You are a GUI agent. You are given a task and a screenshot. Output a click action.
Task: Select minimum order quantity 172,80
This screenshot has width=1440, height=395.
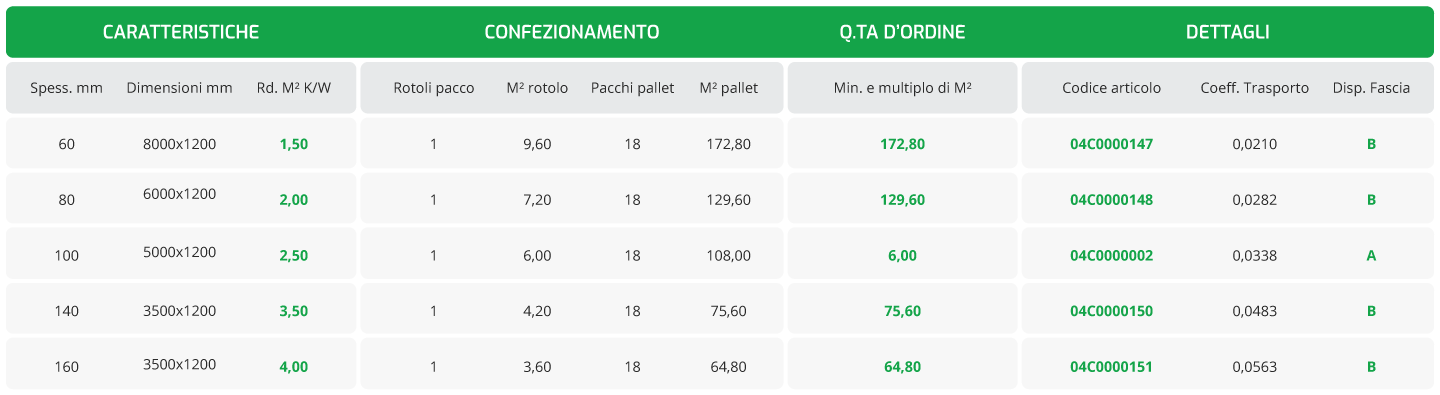[x=902, y=144]
